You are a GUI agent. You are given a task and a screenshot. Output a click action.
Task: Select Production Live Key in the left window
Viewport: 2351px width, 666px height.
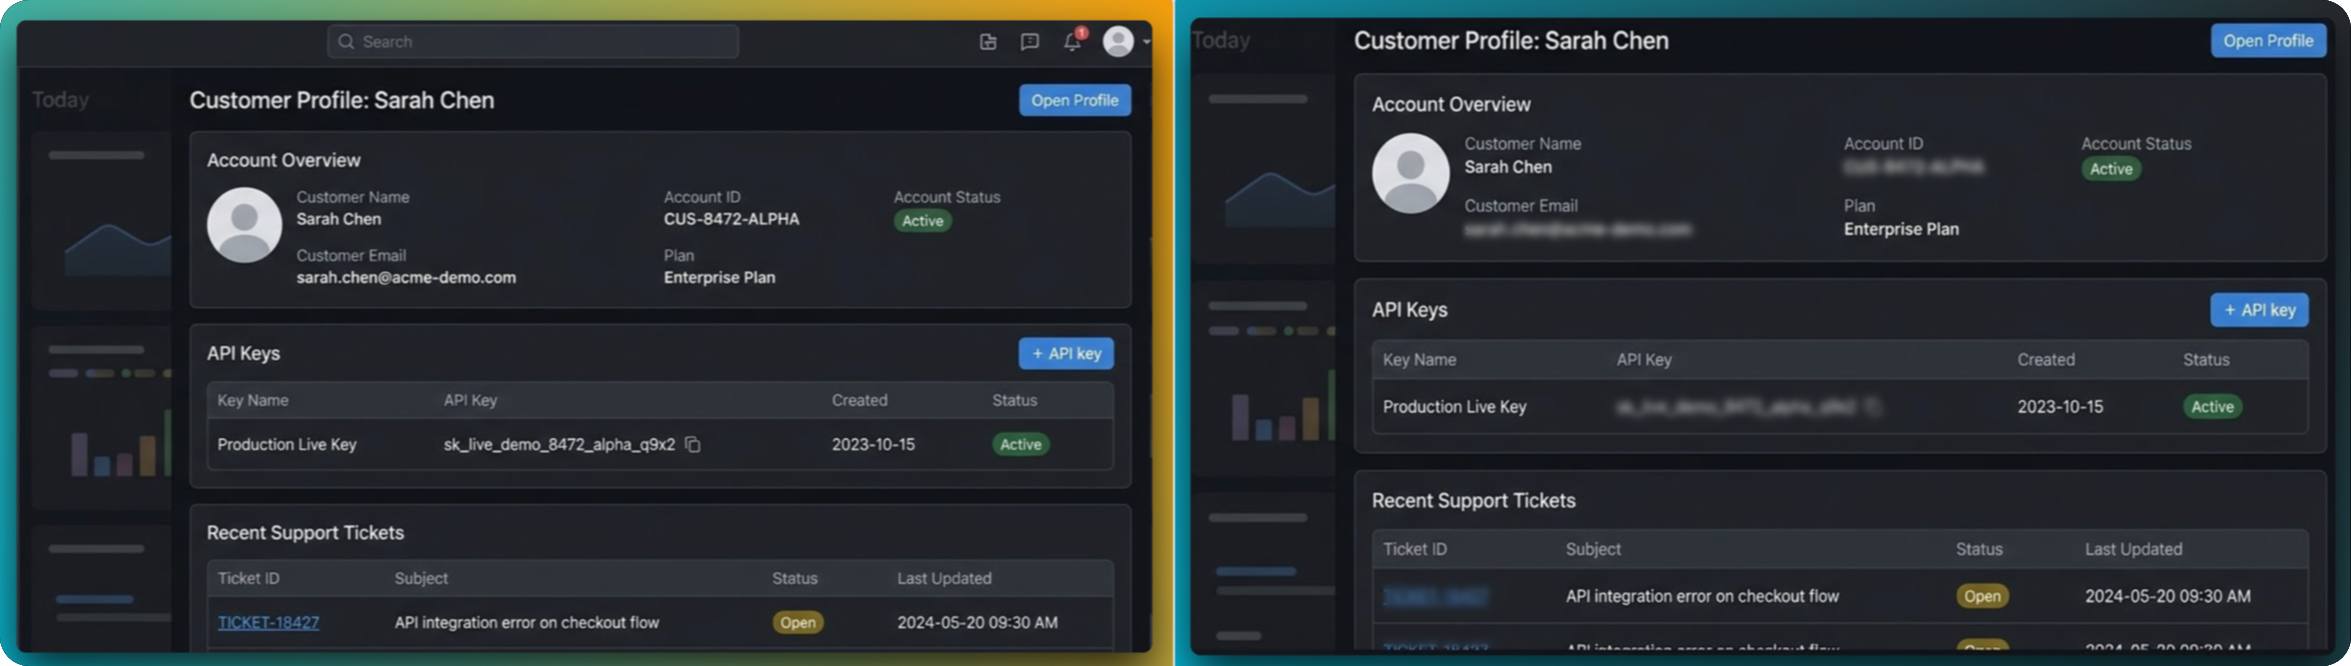click(287, 444)
